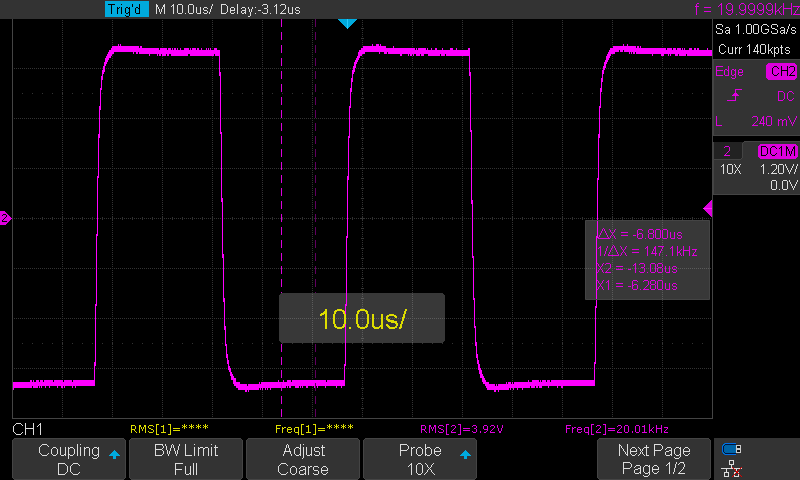Click the Edge trigger type label
The width and height of the screenshot is (800, 480).
[729, 71]
